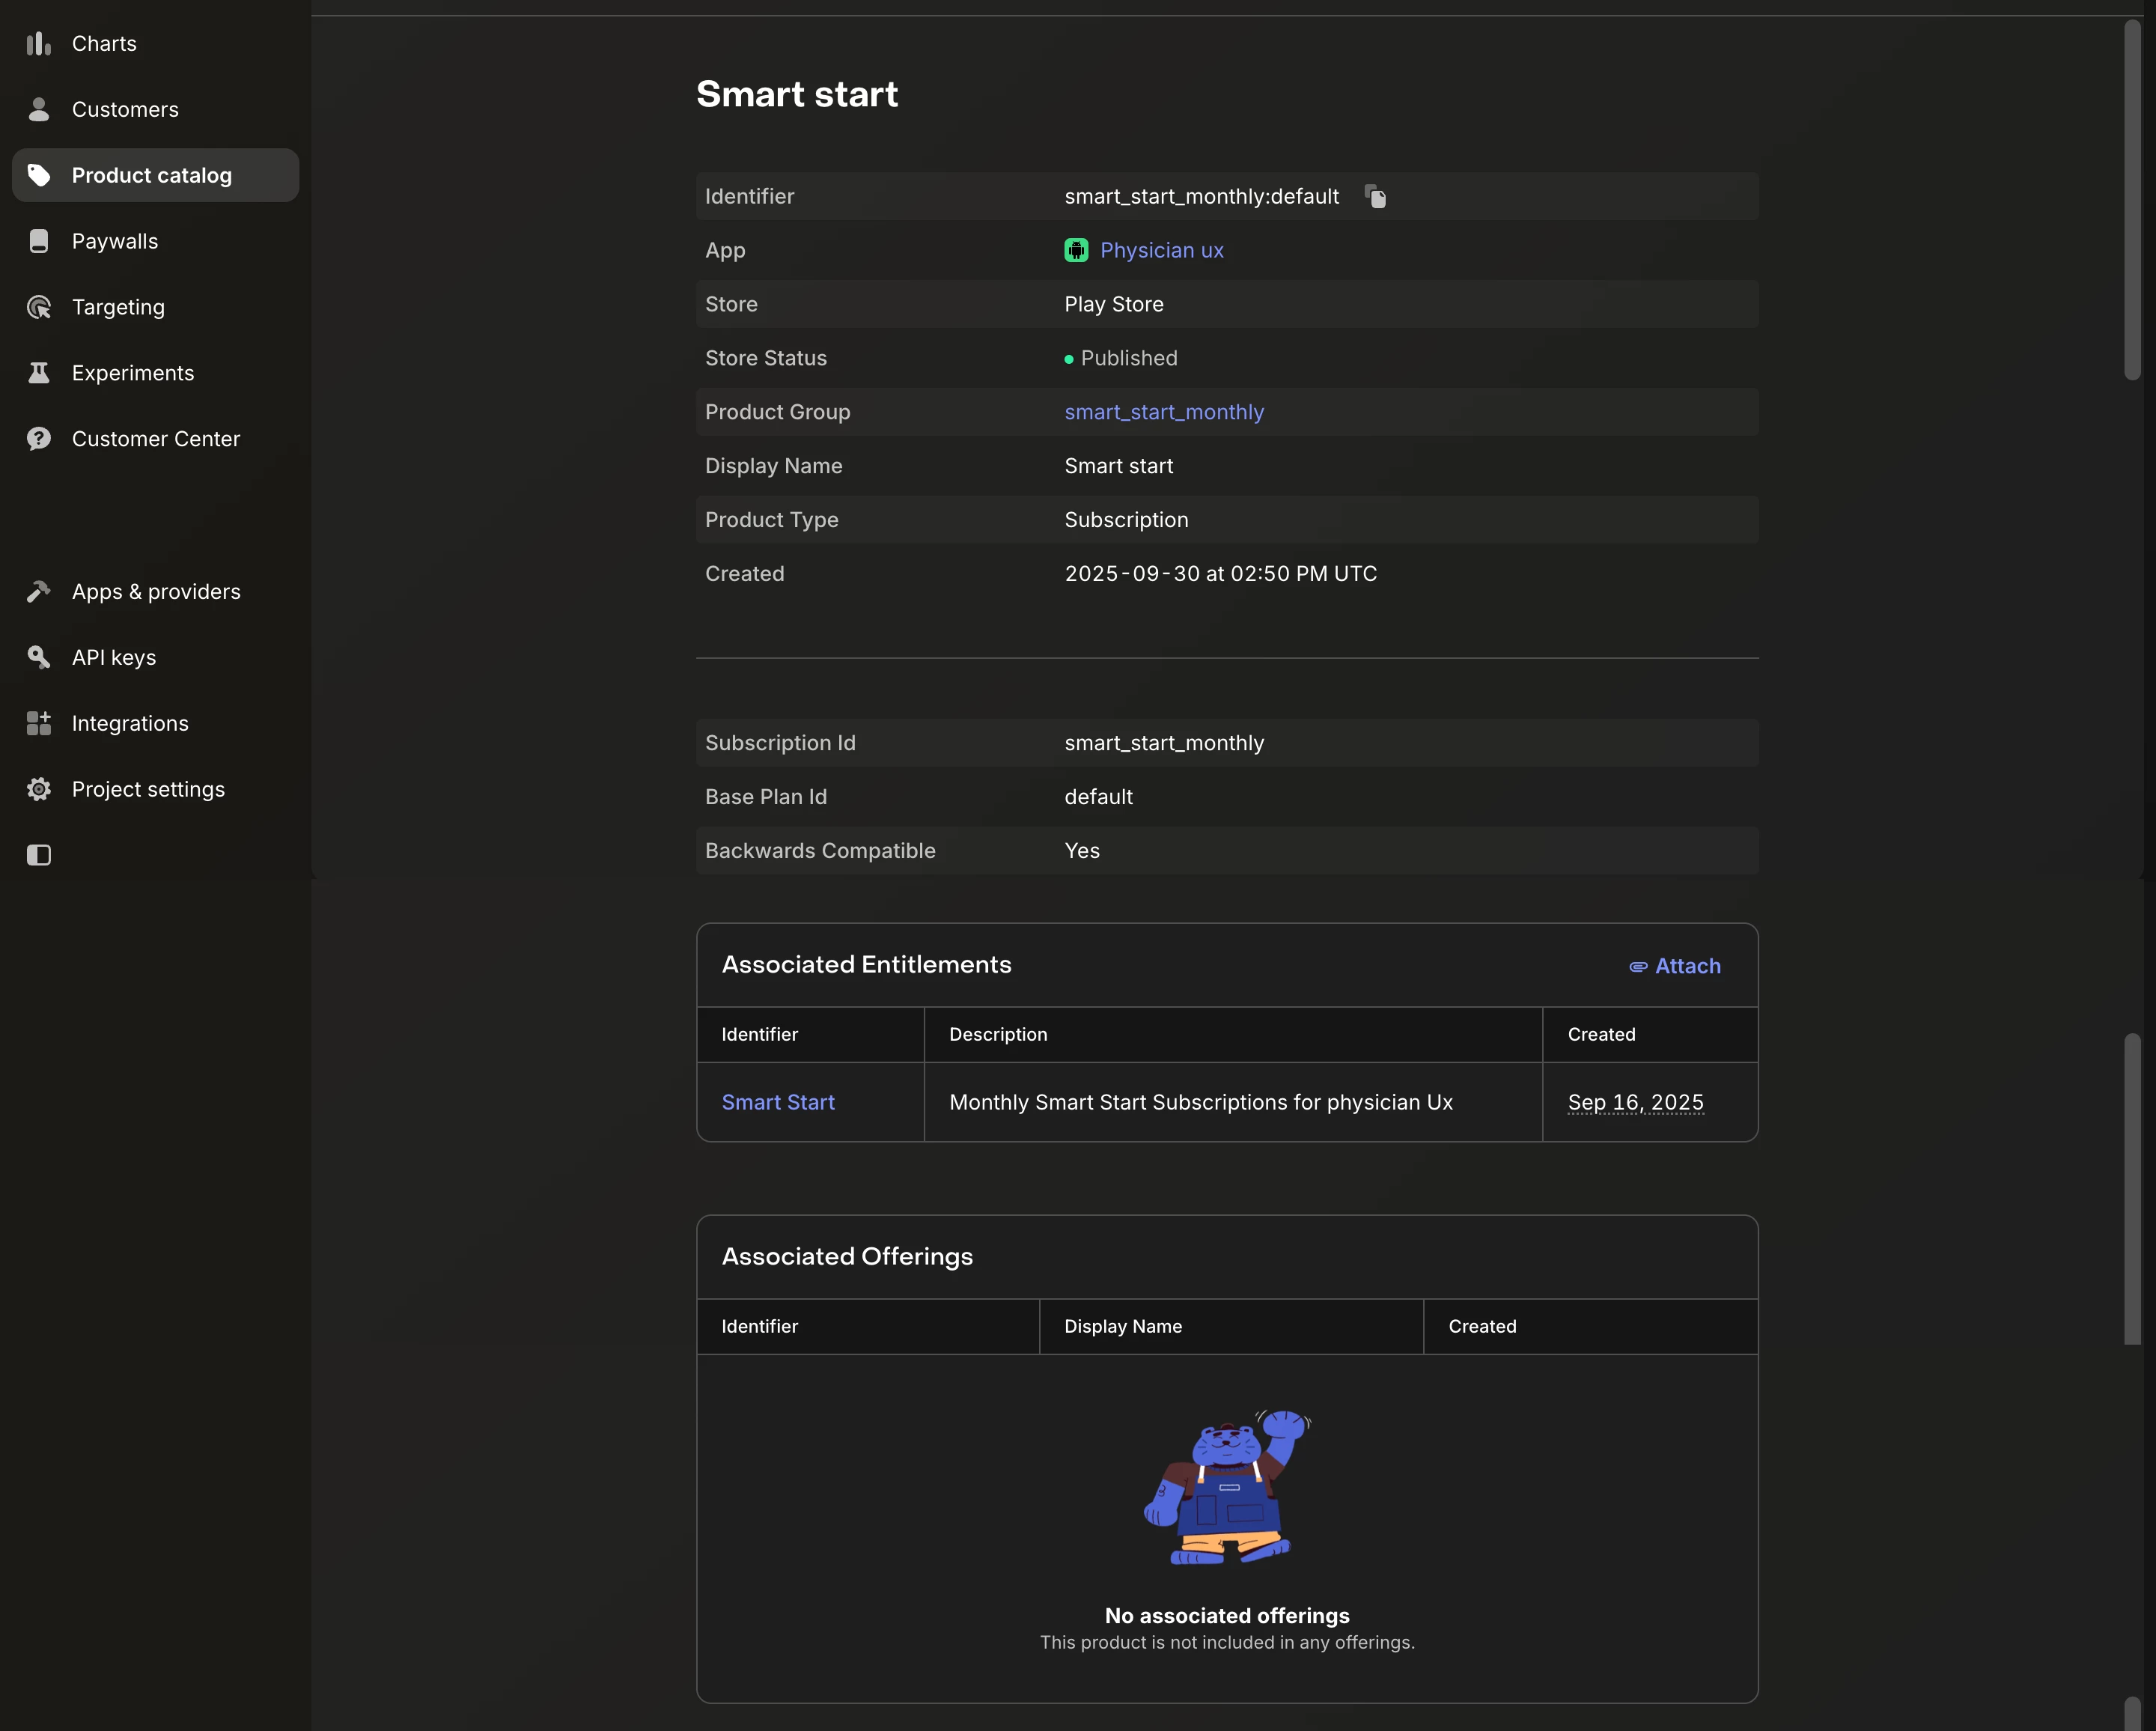The height and width of the screenshot is (1731, 2156).
Task: Collapse the sidebar with the panel toggle
Action: [x=38, y=855]
